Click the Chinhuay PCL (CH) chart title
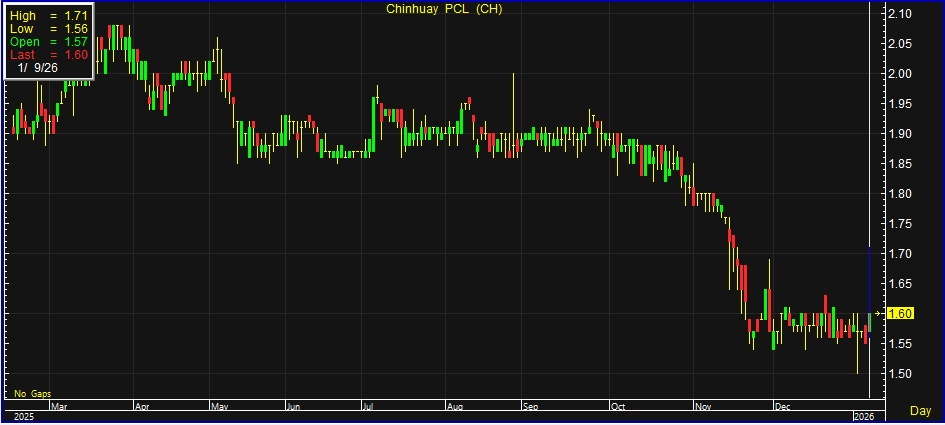945x425 pixels. coord(443,10)
